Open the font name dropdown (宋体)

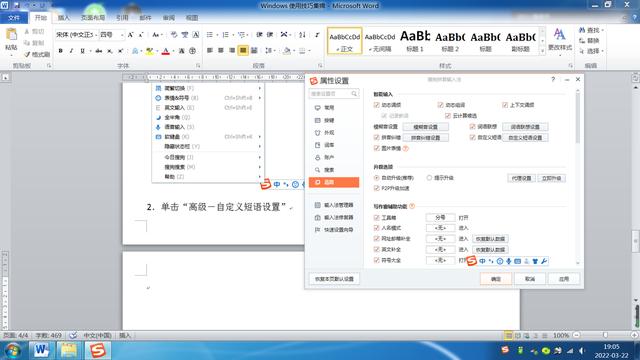tap(96, 35)
